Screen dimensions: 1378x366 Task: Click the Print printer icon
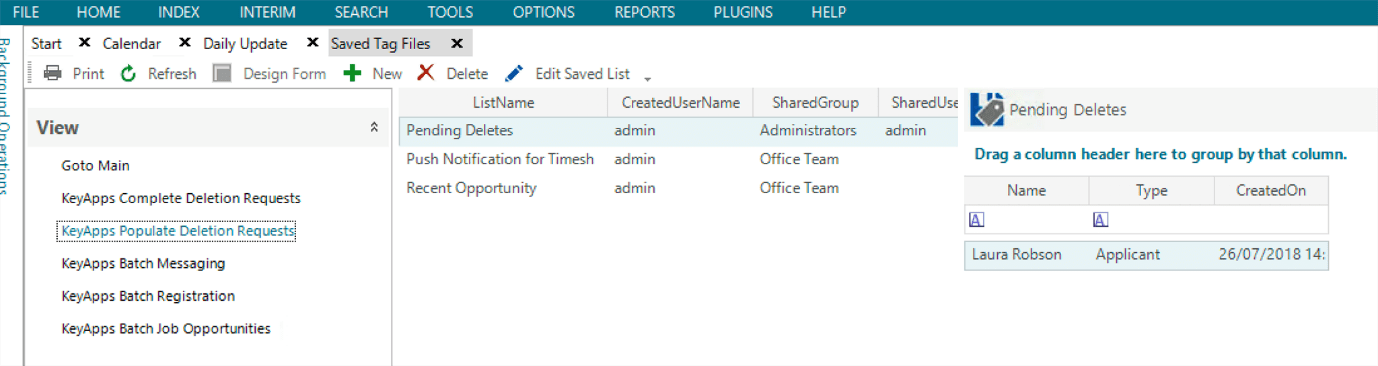point(53,73)
